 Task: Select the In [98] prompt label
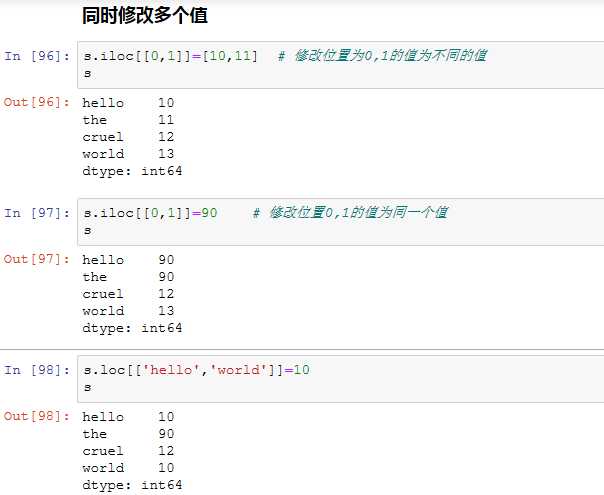tap(37, 370)
